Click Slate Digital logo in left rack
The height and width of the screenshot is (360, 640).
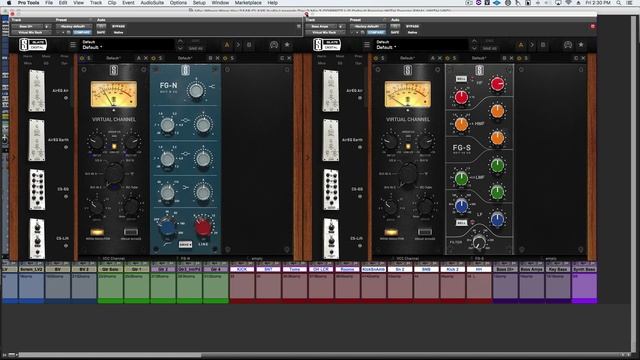click(x=33, y=44)
